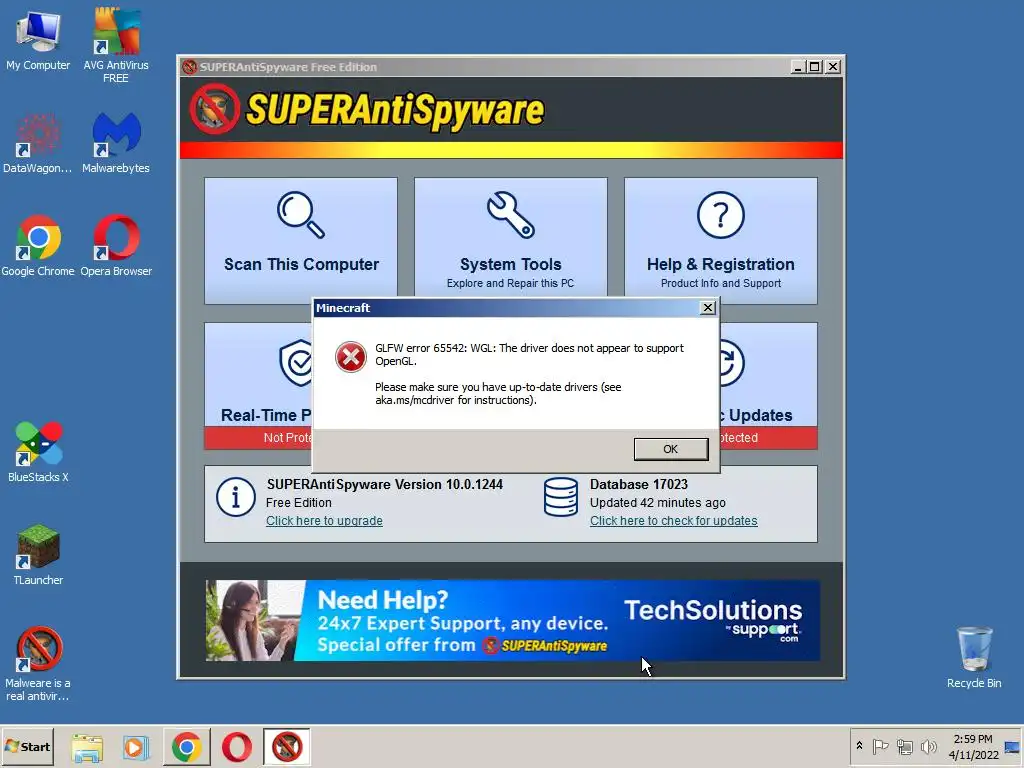Click the shield Real-Time Protection icon
This screenshot has height=768, width=1024.
(296, 362)
